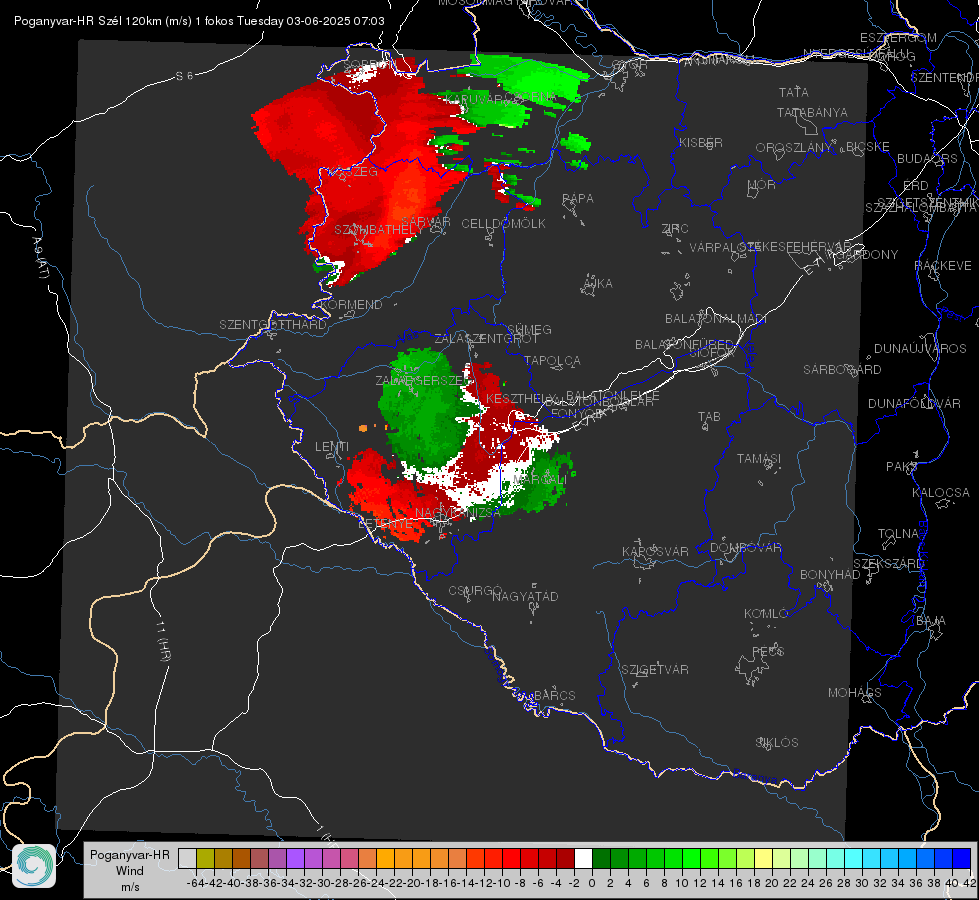Screen dimensions: 979x900
Task: Click the SÁRVÁR city label
Action: tap(426, 222)
